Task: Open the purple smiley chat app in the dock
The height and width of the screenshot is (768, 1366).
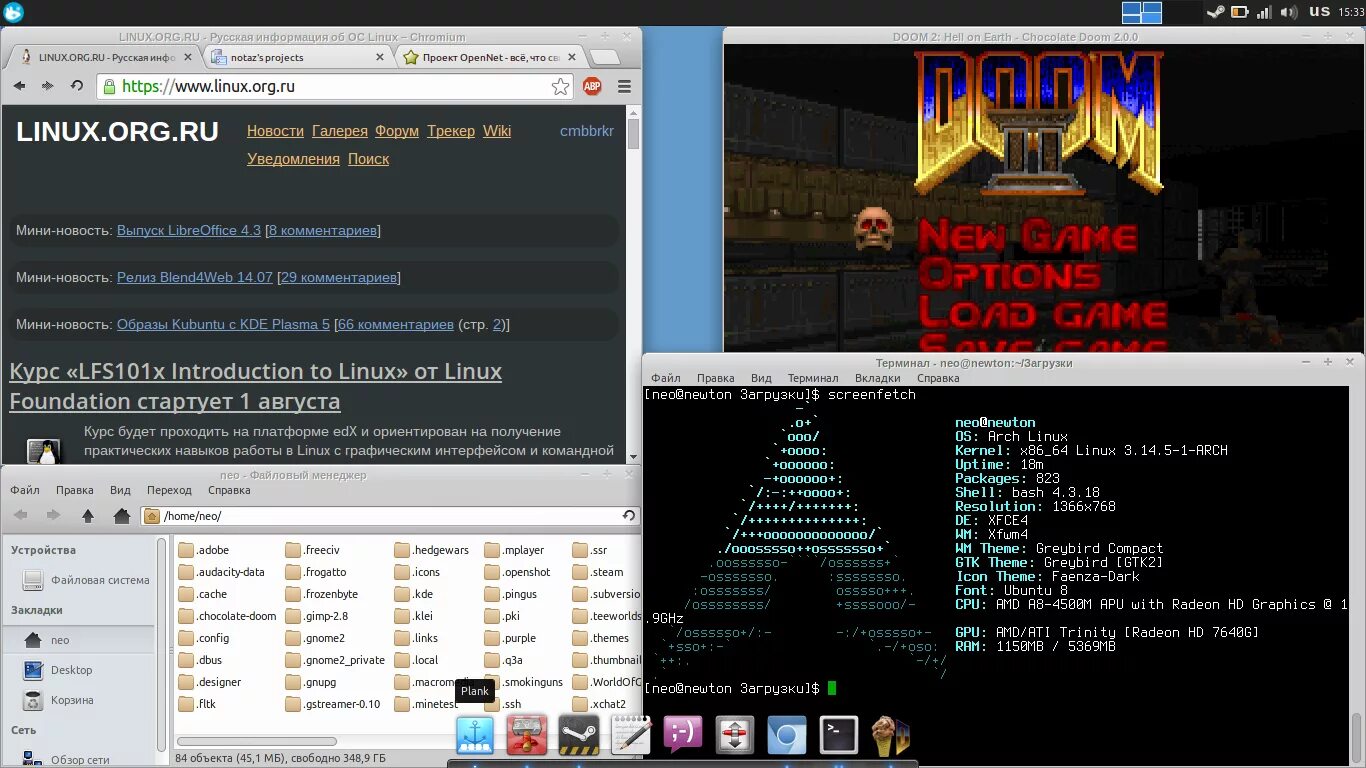Action: tap(683, 736)
